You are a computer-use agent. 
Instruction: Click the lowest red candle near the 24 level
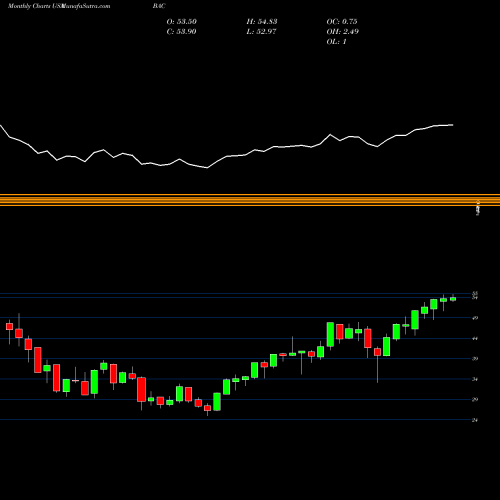click(207, 408)
